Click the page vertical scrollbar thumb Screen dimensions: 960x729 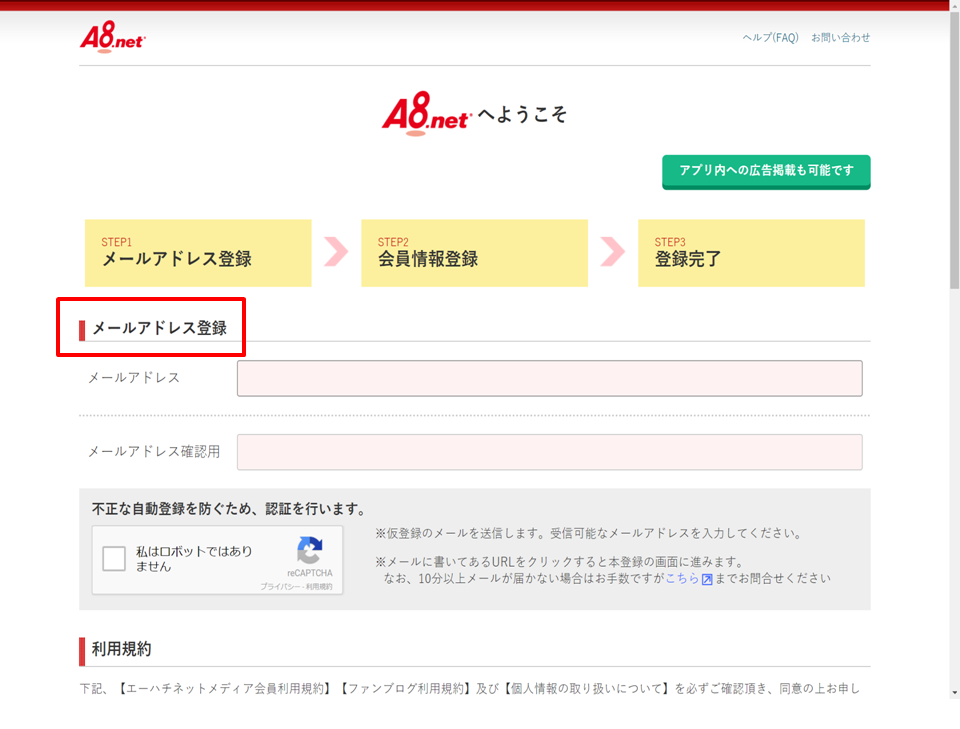[954, 150]
